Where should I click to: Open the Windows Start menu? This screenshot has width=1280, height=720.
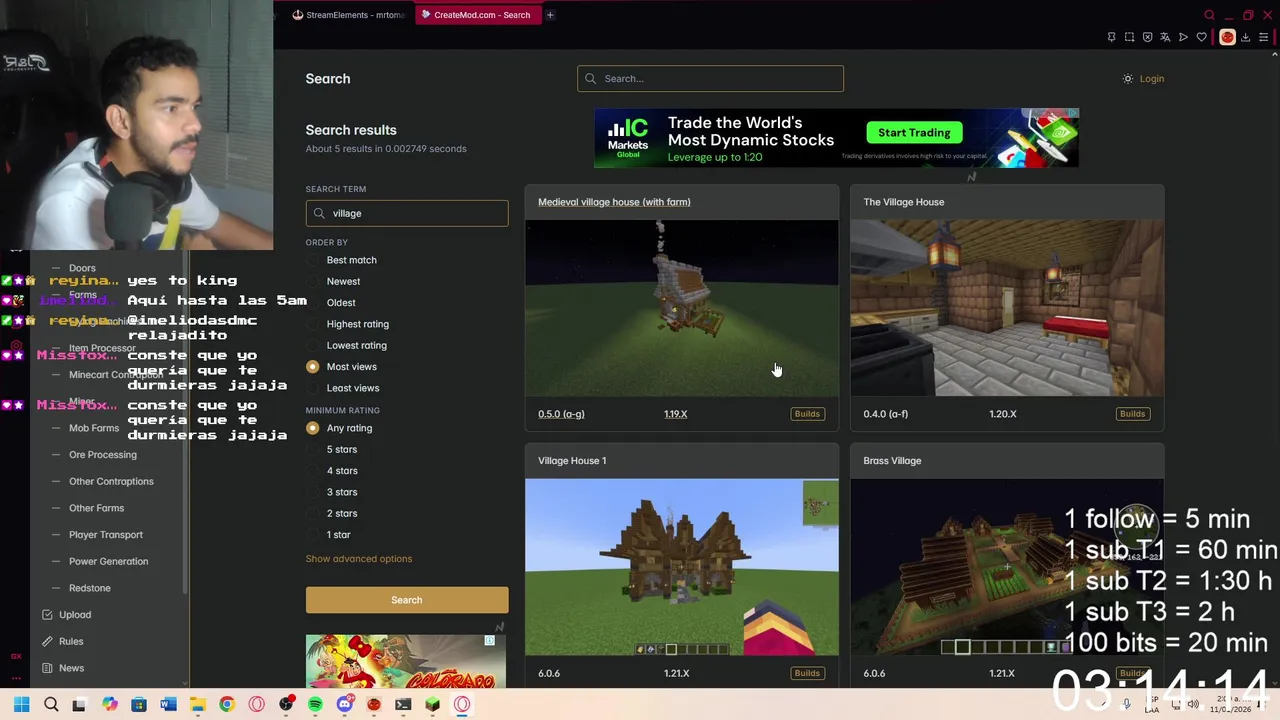point(21,704)
